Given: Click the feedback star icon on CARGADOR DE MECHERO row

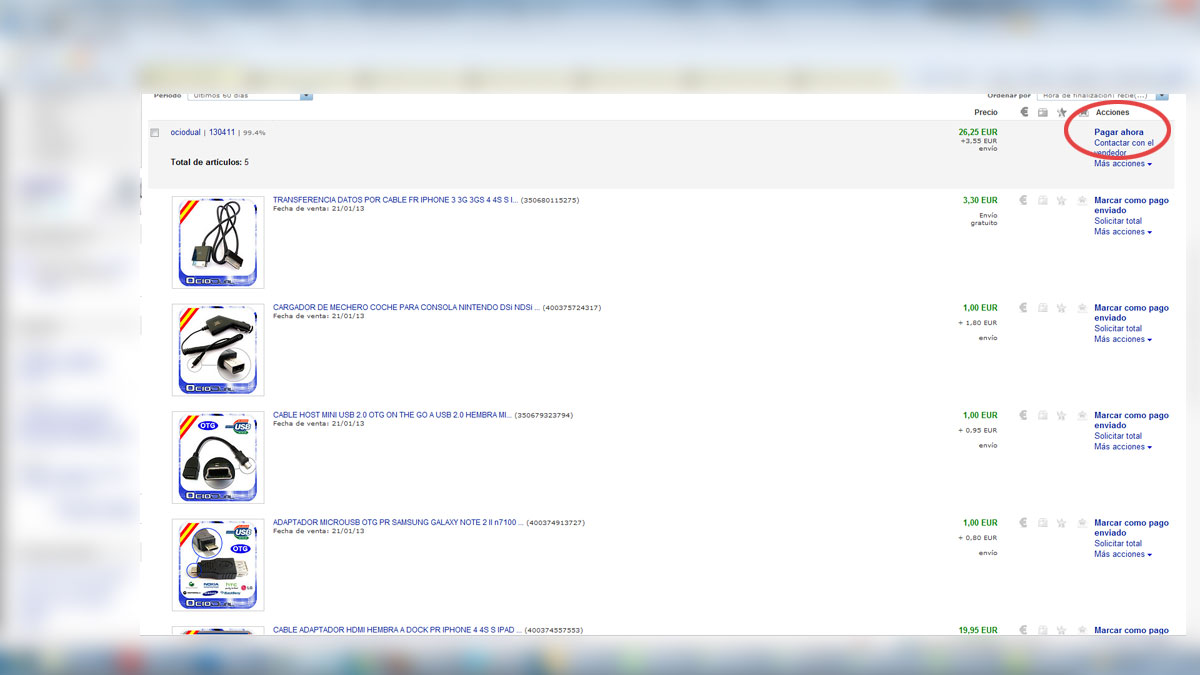Looking at the screenshot, I should point(1062,308).
